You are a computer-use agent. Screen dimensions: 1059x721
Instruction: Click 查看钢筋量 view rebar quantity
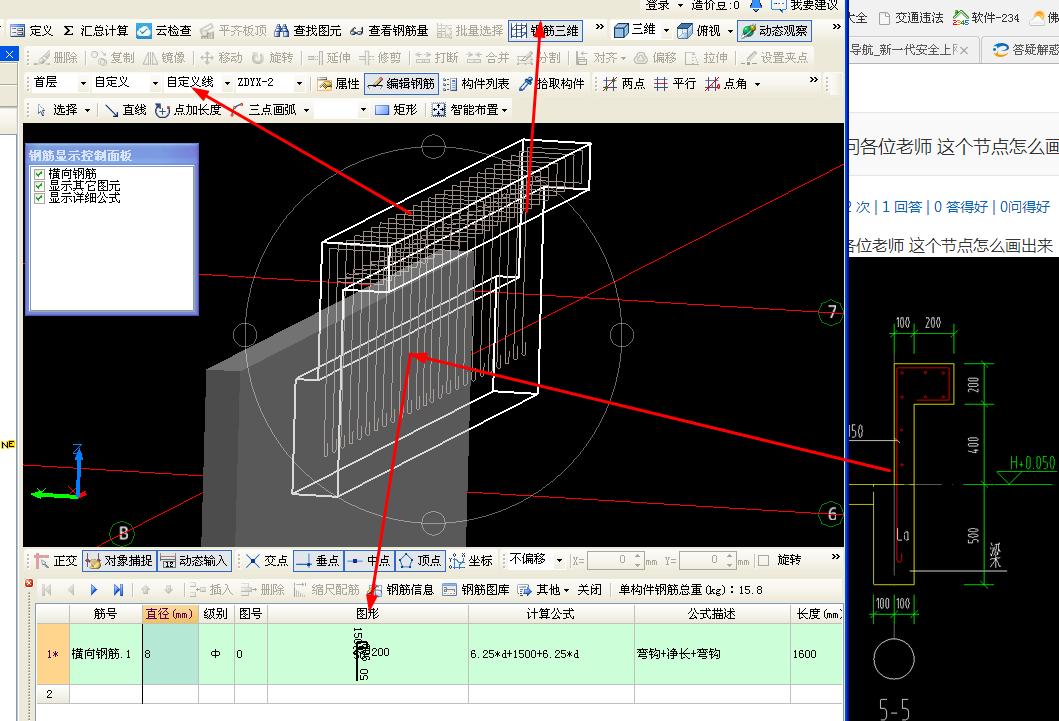[x=389, y=31]
